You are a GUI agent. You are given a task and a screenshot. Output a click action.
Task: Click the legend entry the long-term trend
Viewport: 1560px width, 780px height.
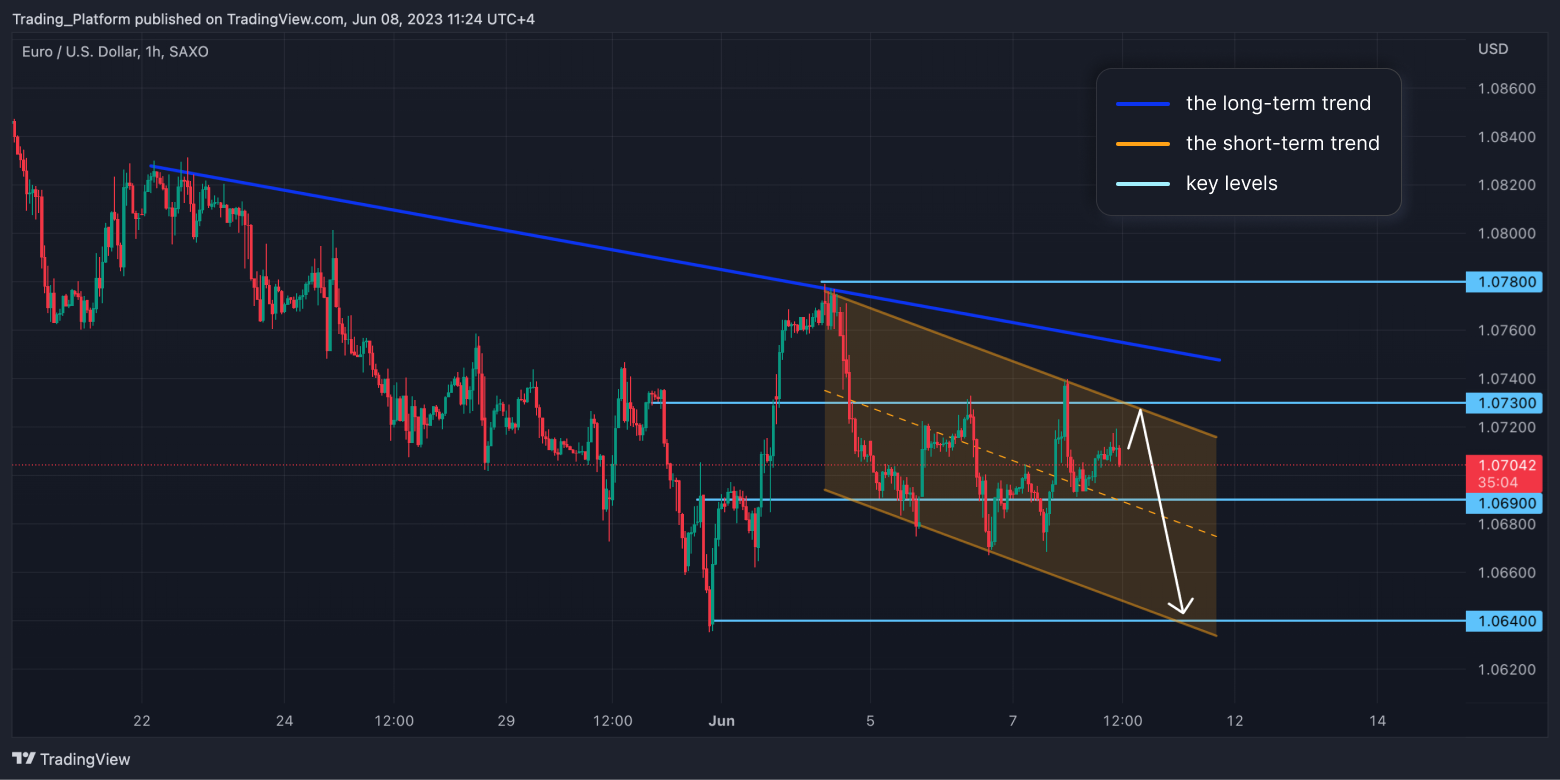(x=1278, y=103)
